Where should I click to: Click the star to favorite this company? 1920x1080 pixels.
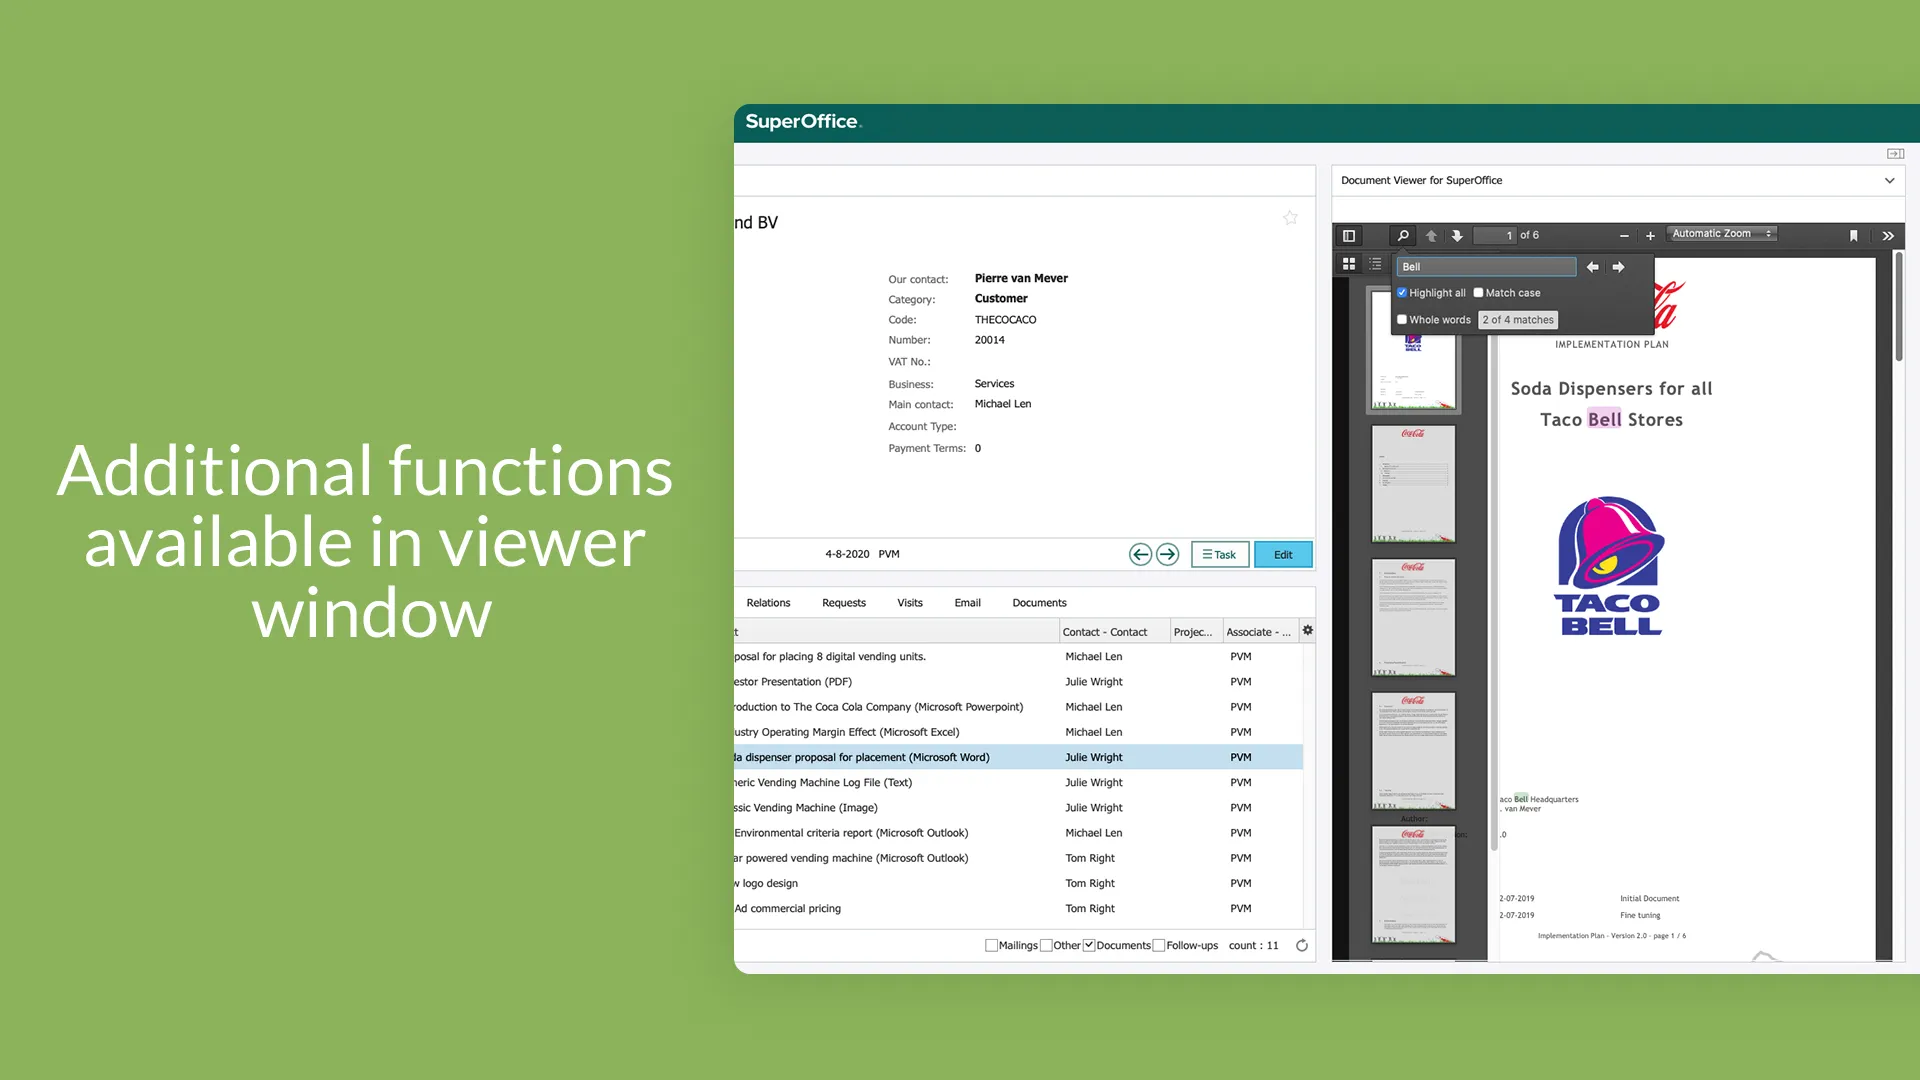click(x=1290, y=218)
